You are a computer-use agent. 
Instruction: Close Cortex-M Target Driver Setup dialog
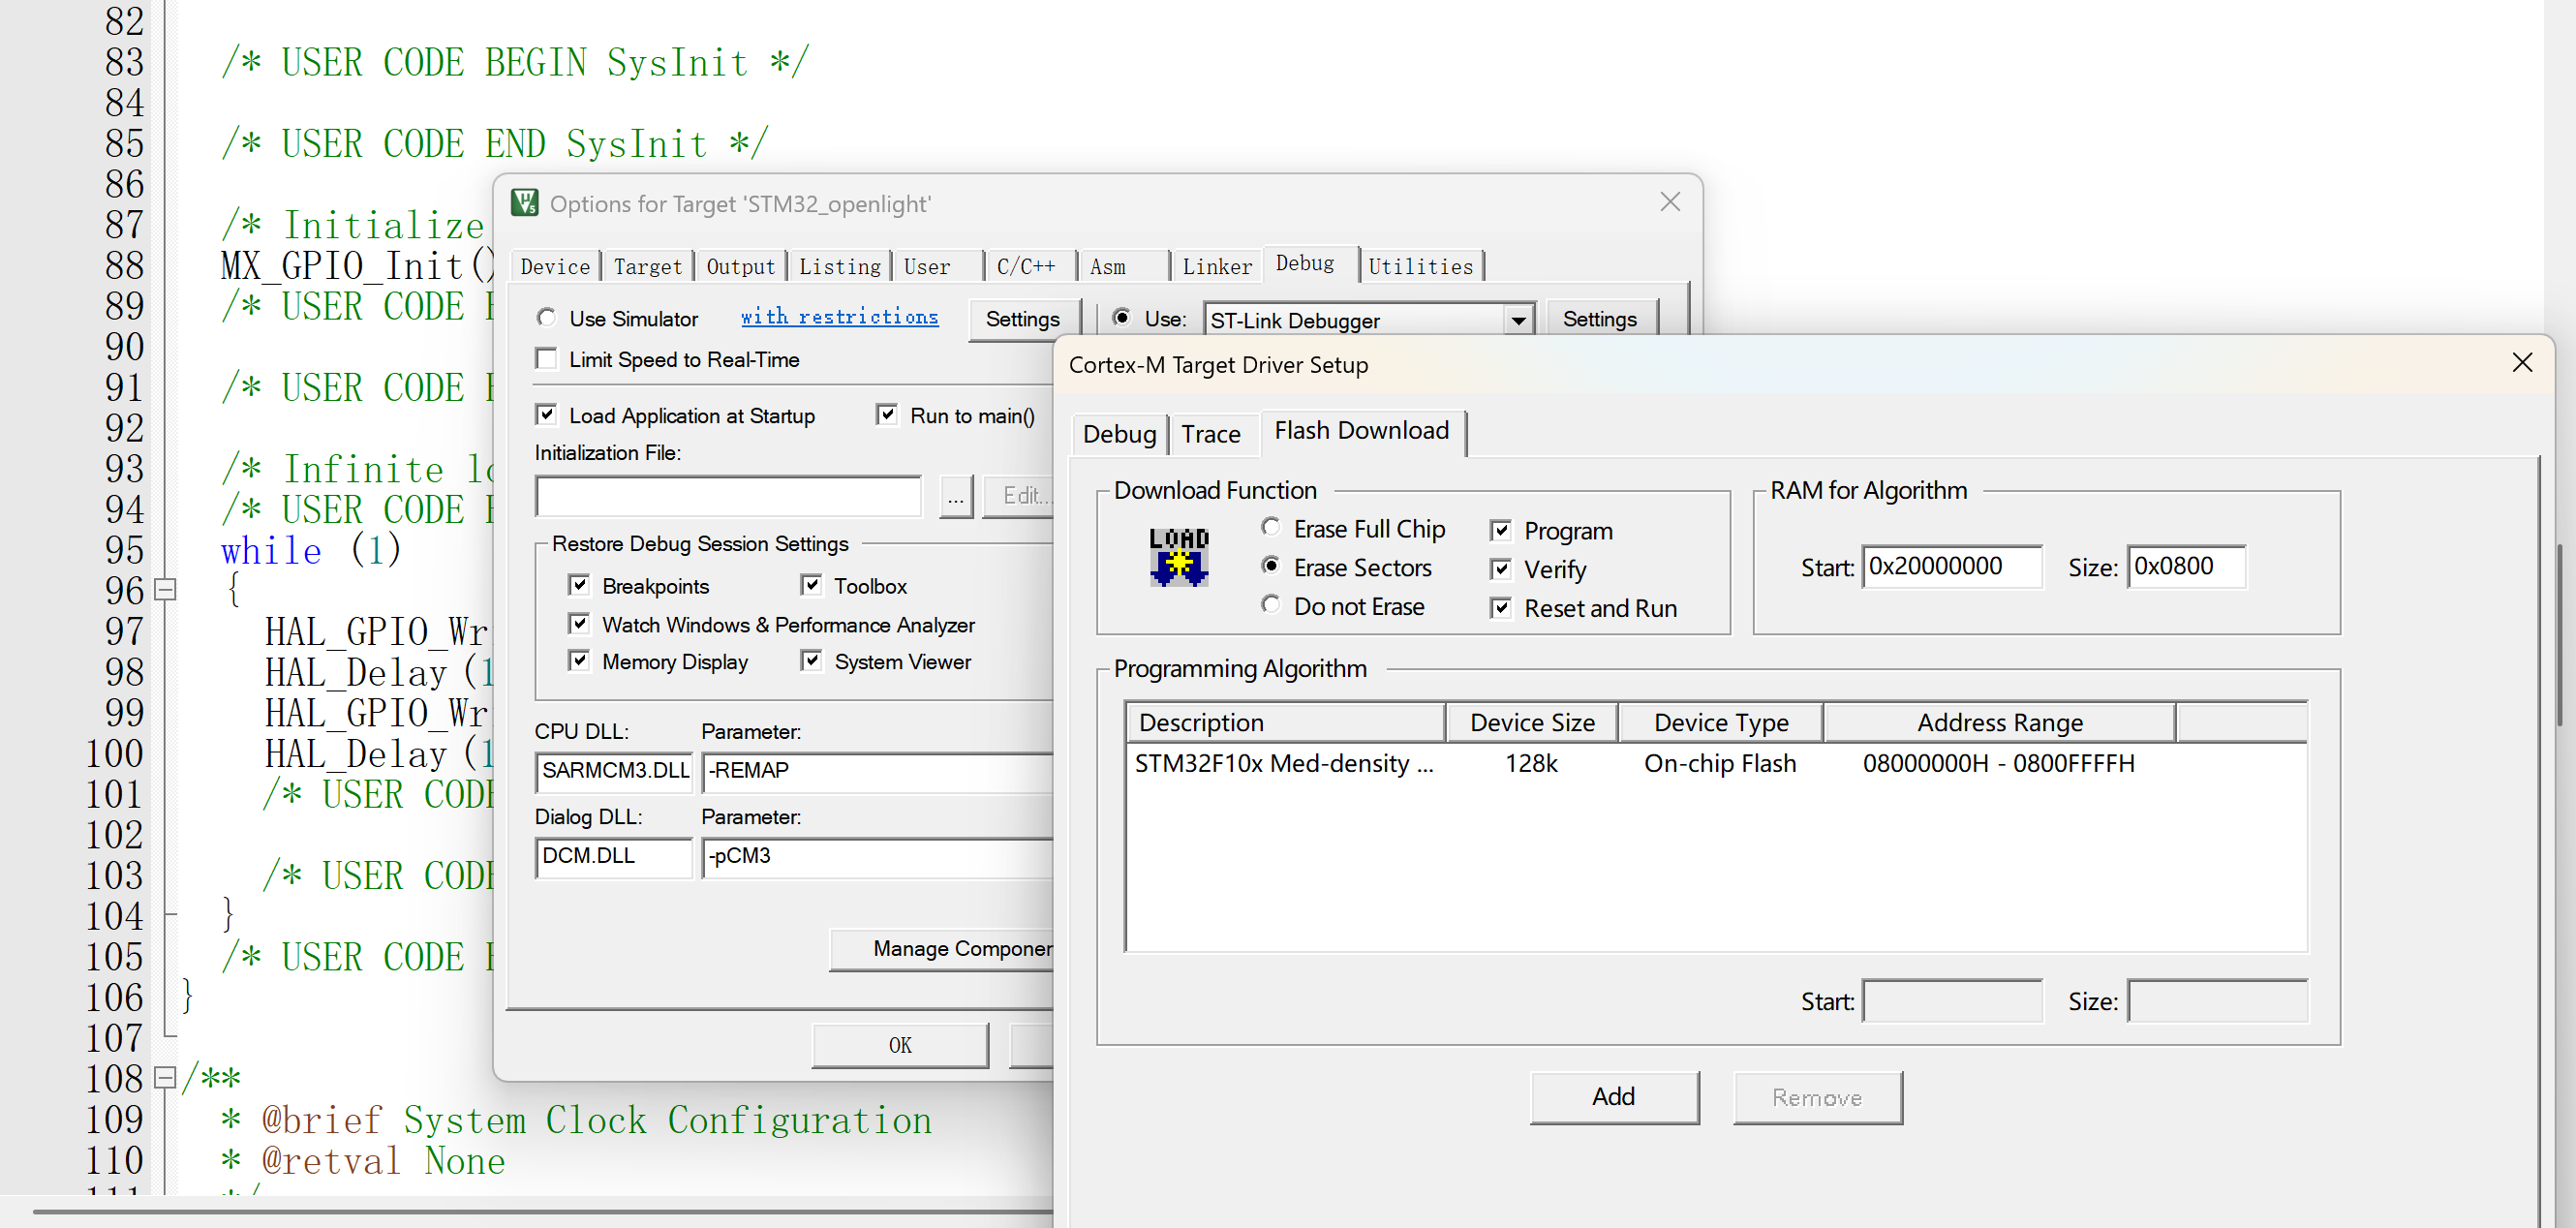(x=2522, y=363)
